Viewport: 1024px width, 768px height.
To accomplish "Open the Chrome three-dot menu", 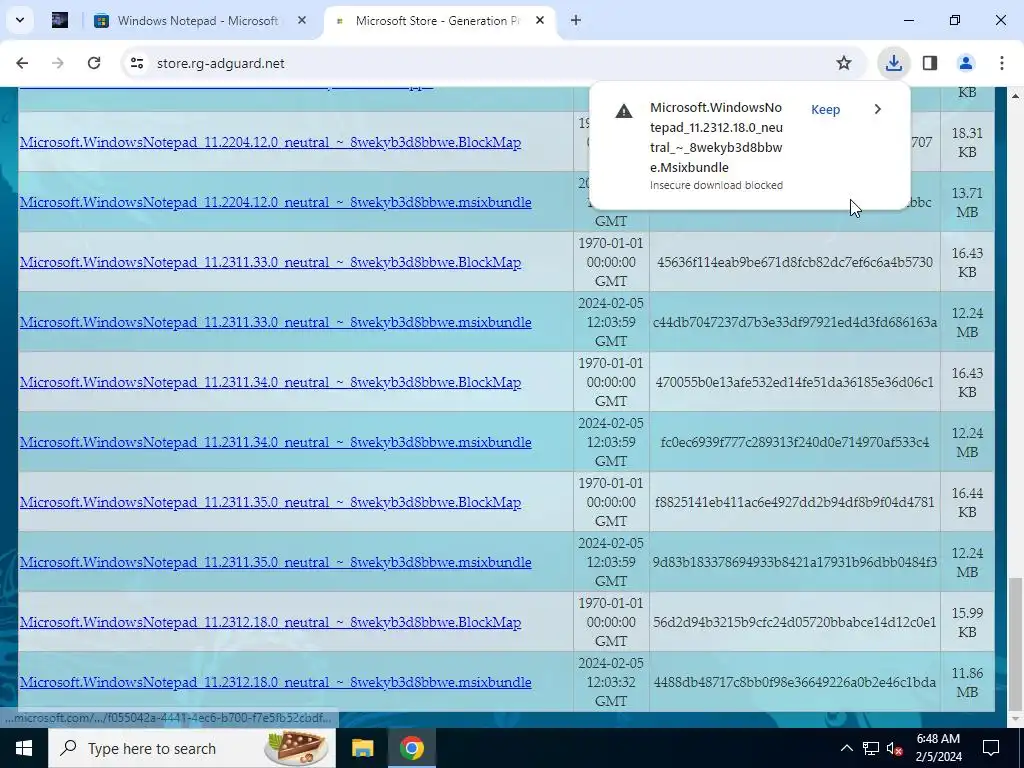I will point(1002,63).
